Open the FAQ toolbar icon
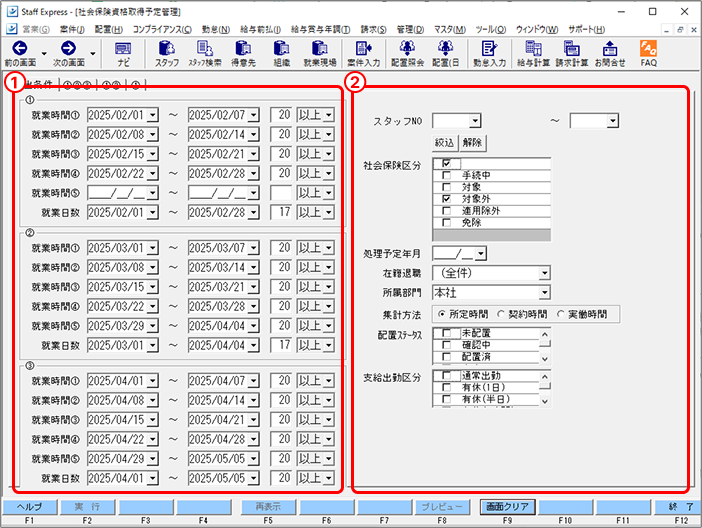The height and width of the screenshot is (528, 702). coord(648,48)
